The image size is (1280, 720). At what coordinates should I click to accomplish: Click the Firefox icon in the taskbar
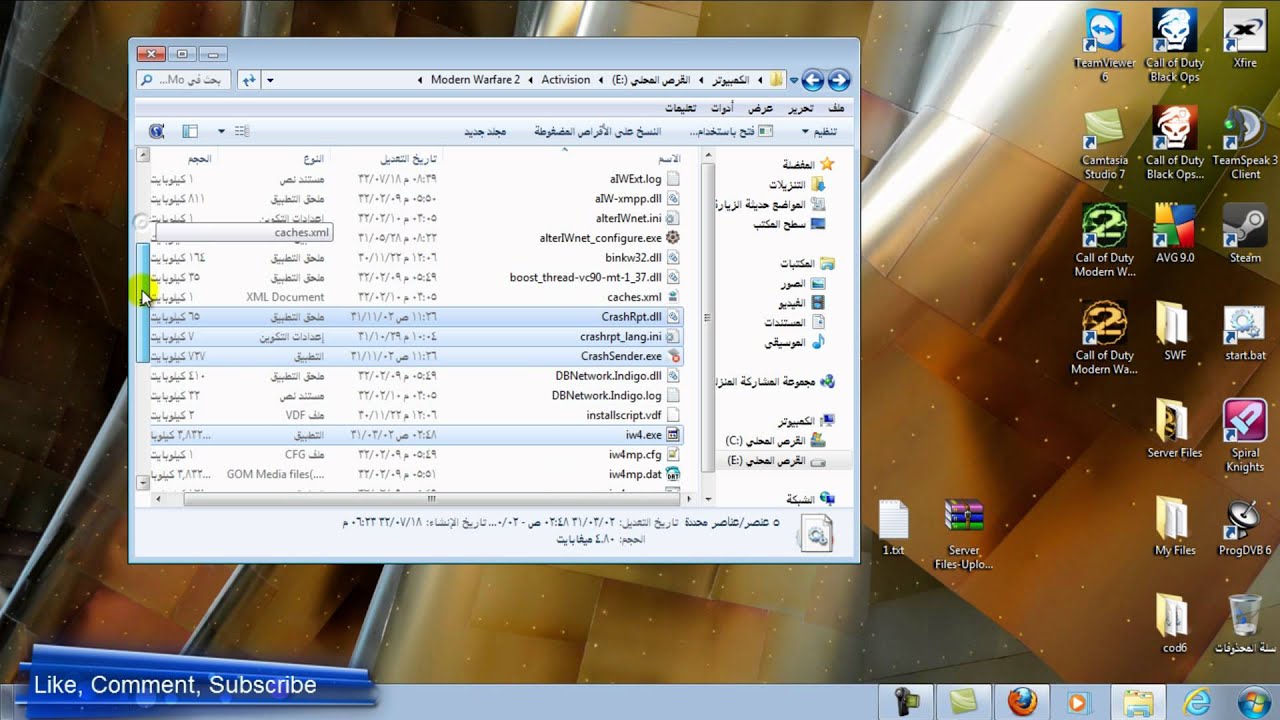(x=1022, y=702)
